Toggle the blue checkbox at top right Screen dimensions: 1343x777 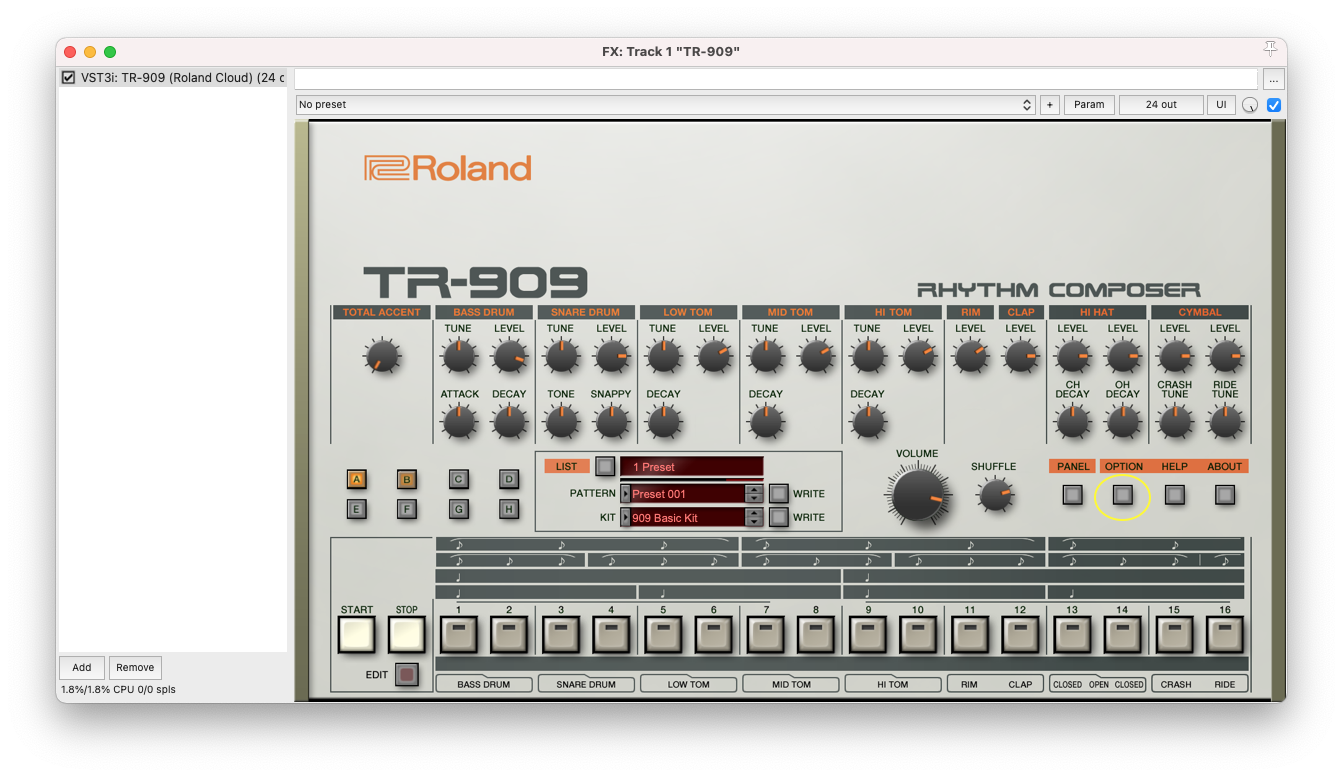click(x=1273, y=104)
